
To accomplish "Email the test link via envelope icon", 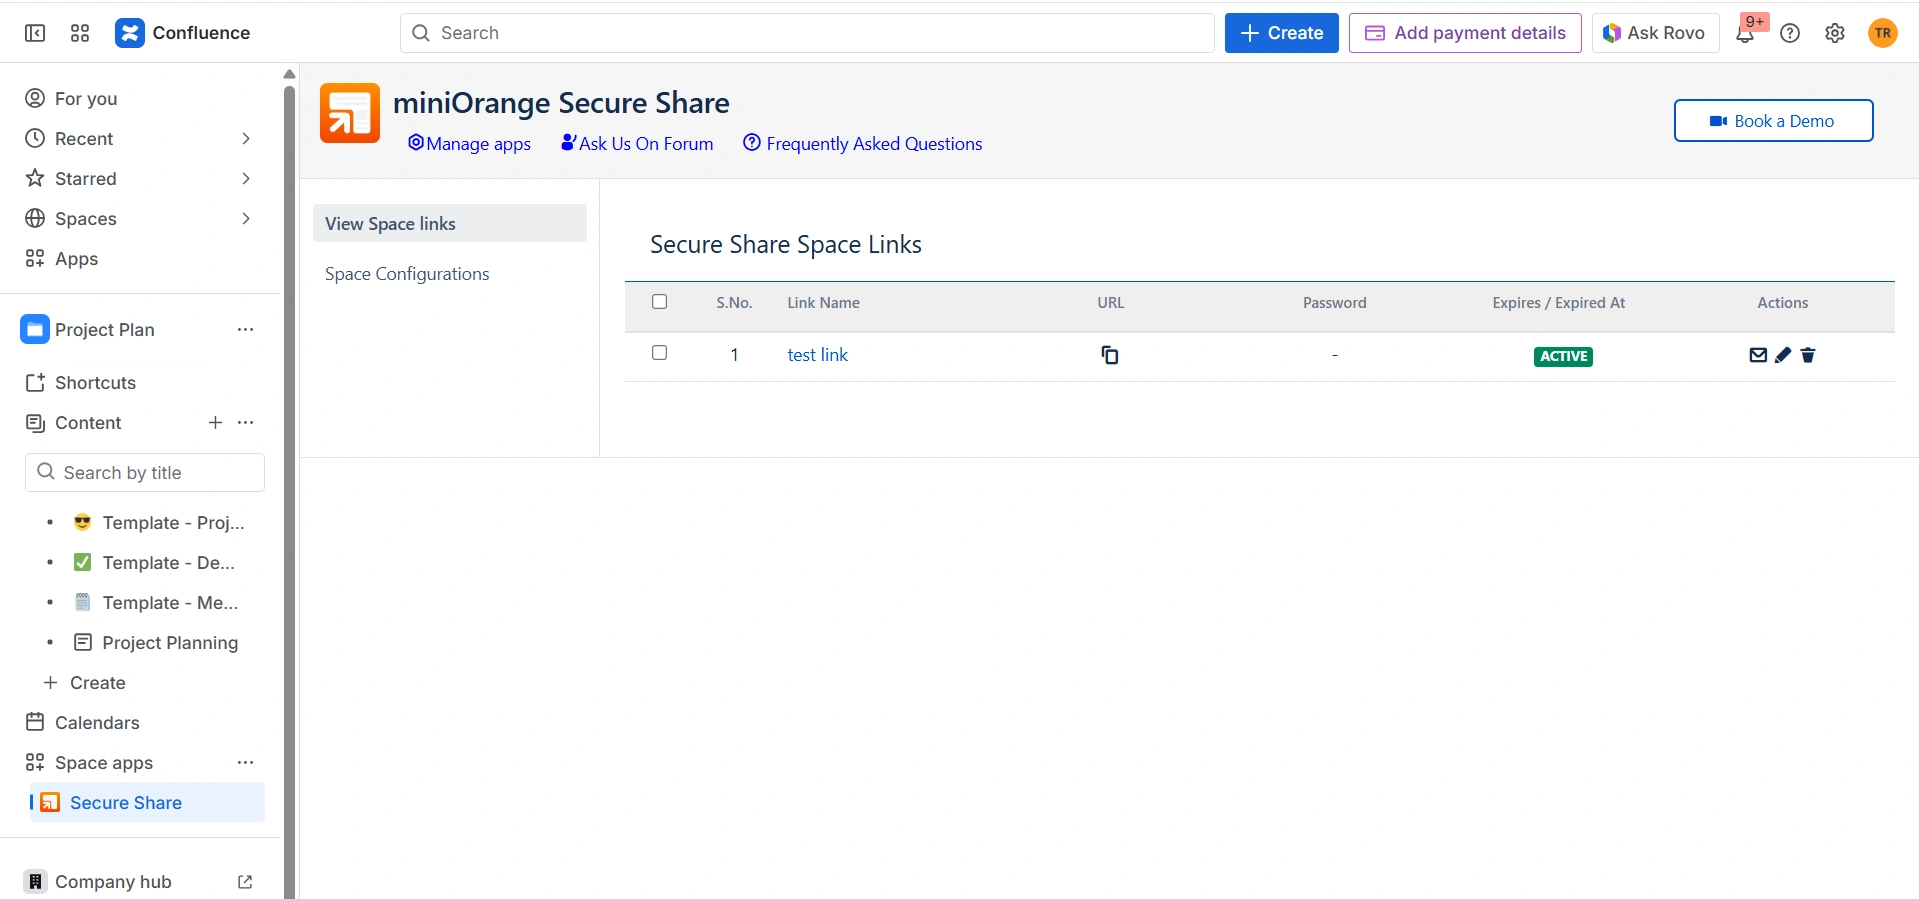I will (1758, 355).
